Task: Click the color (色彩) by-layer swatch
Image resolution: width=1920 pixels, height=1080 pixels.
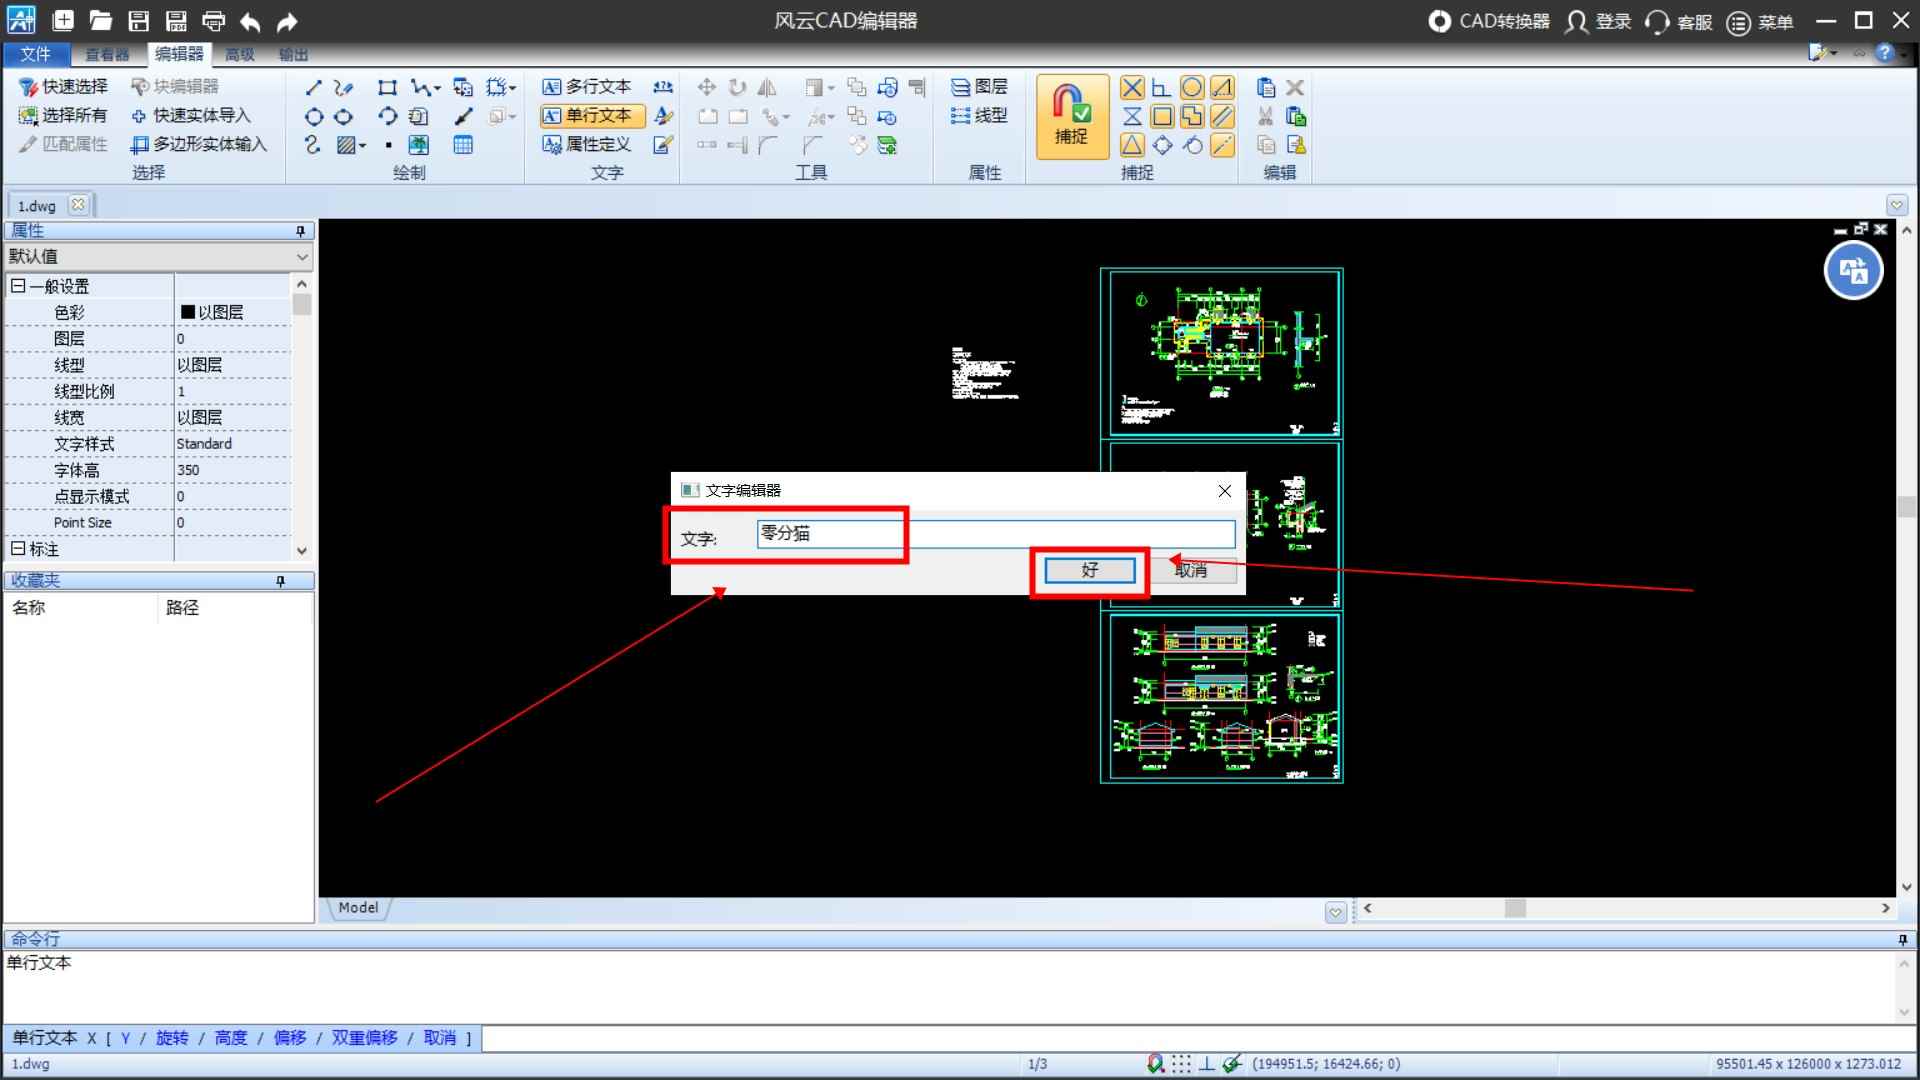Action: tap(188, 313)
